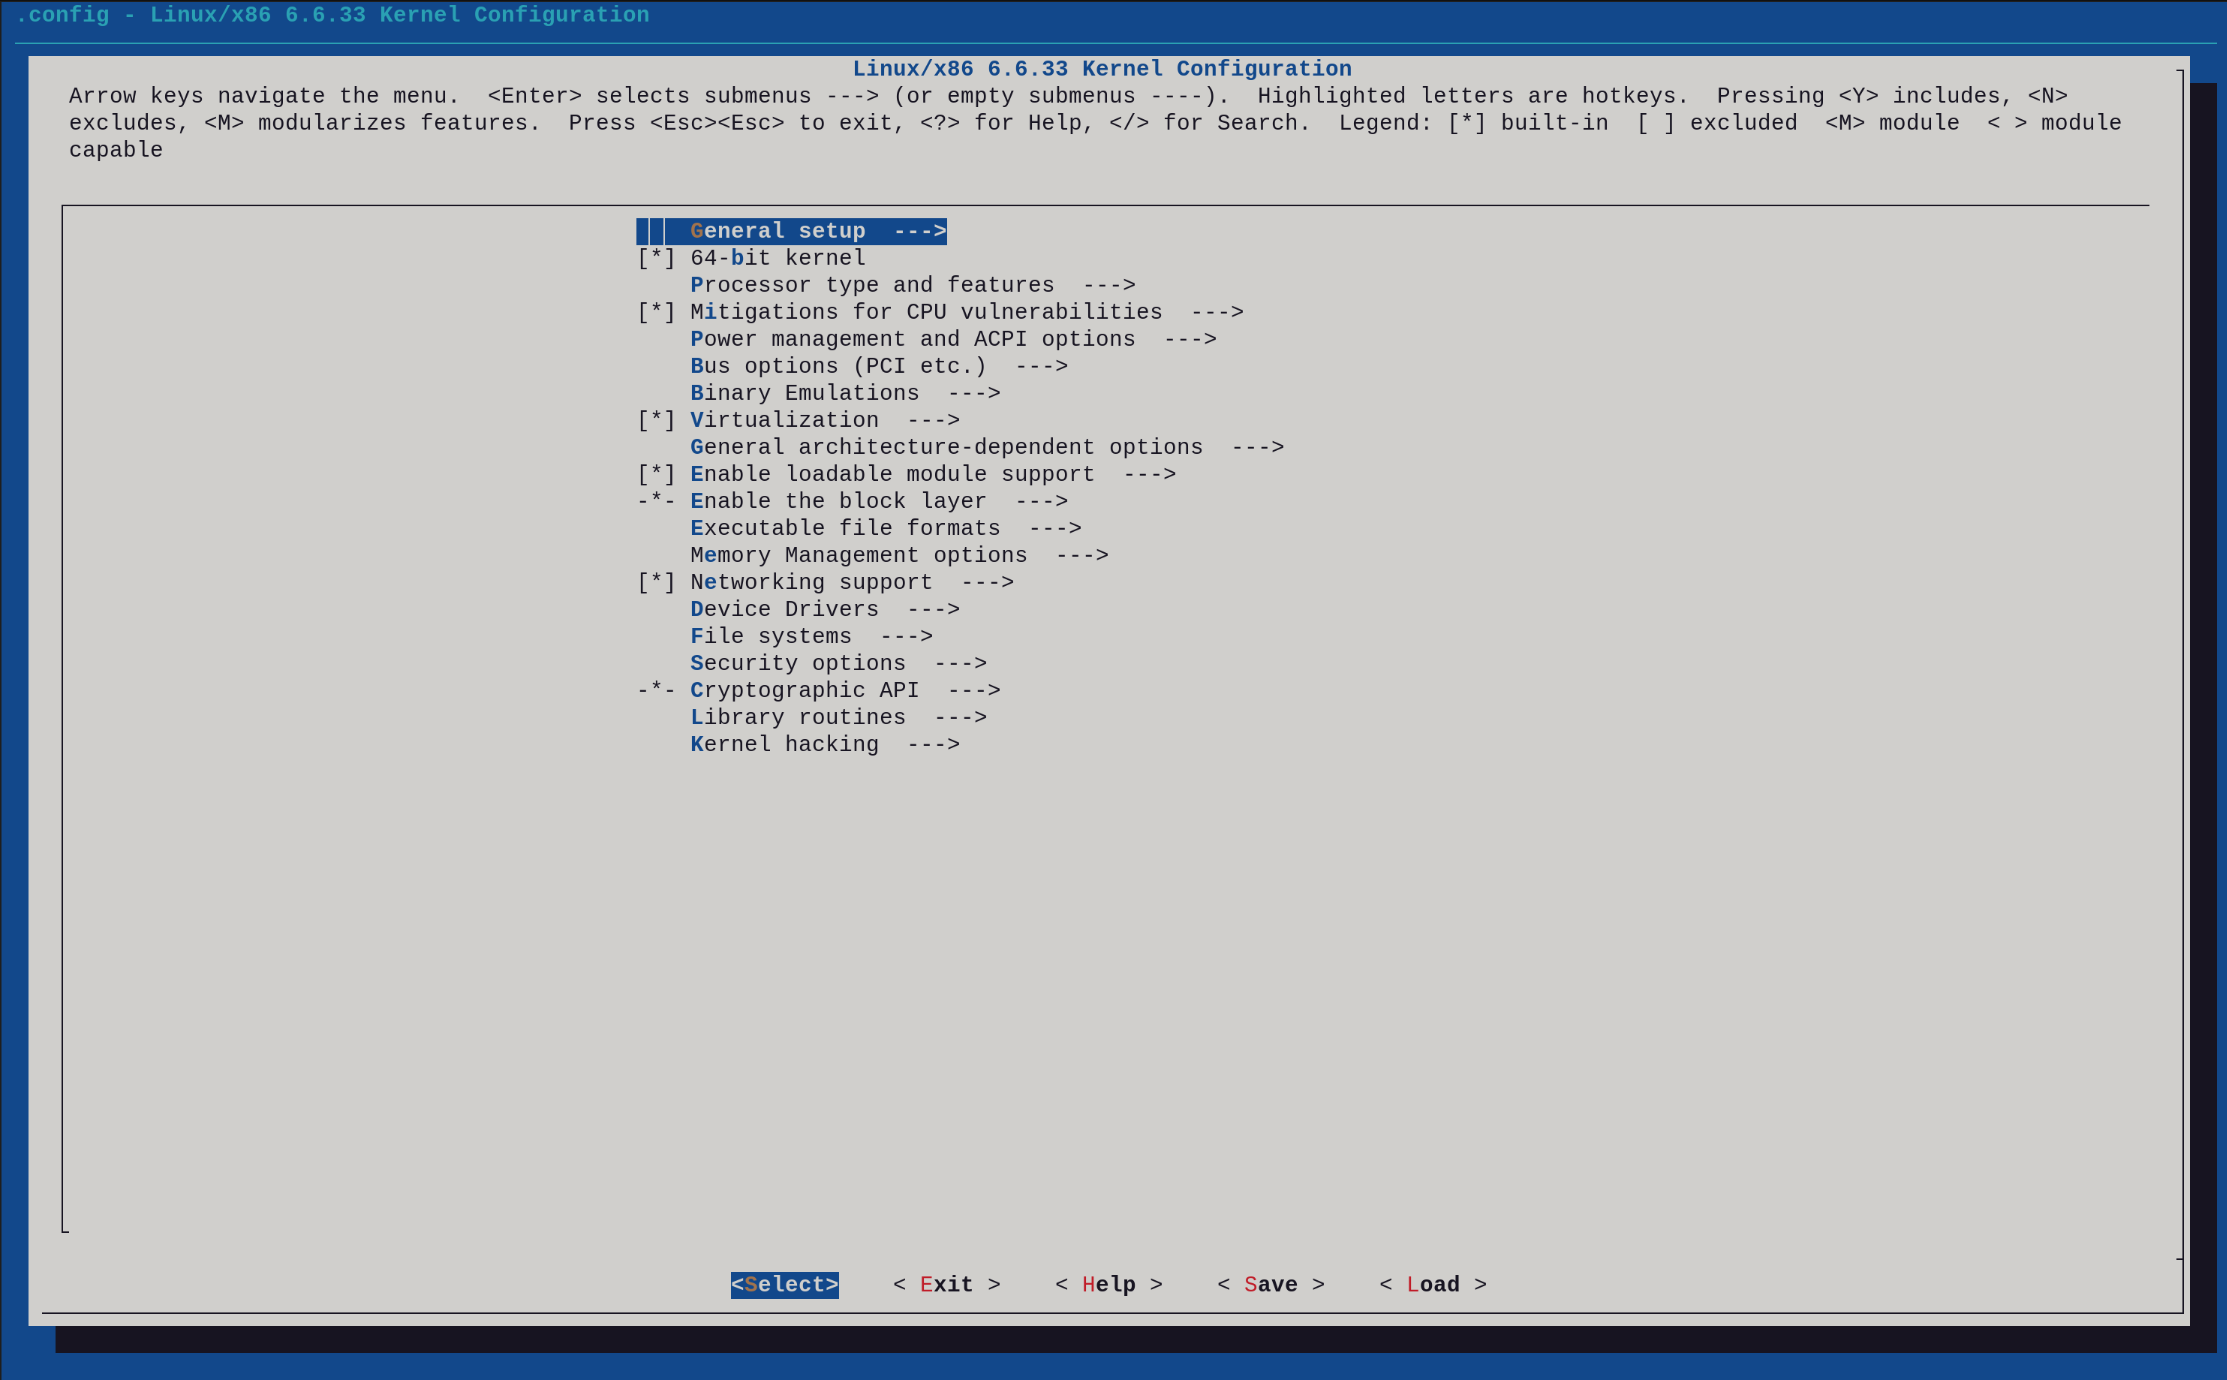
Task: Click the Exit button
Action: tap(947, 1285)
